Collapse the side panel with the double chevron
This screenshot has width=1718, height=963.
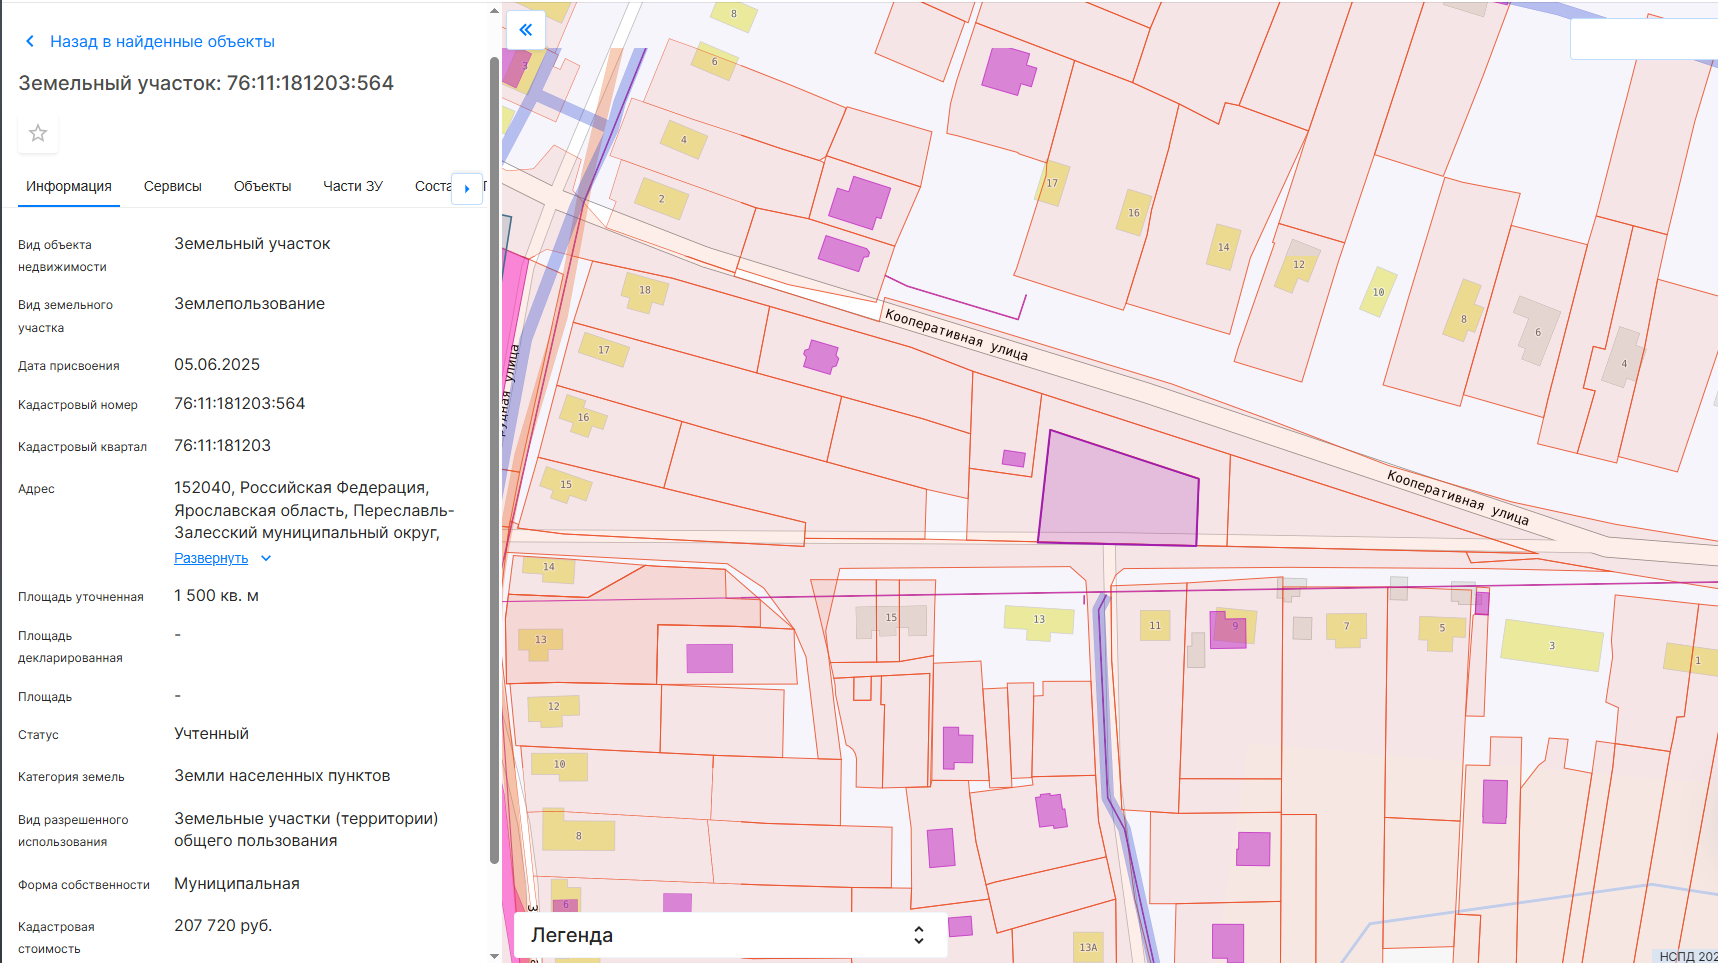[526, 30]
